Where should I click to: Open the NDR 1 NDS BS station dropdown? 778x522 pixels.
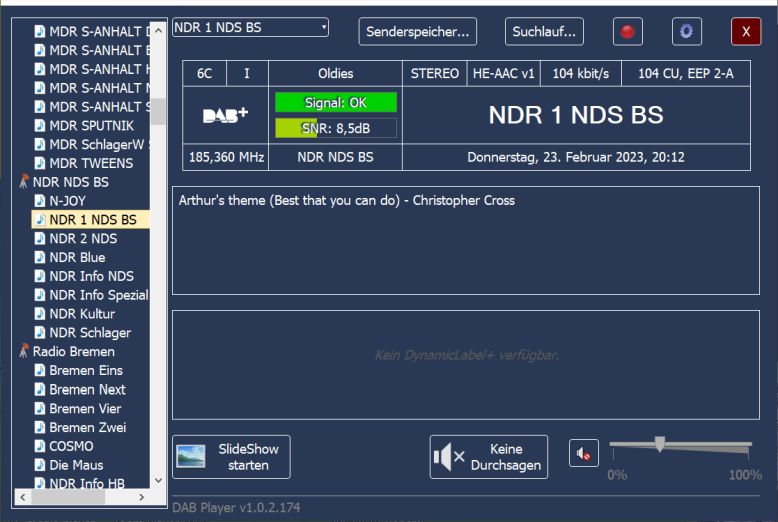click(x=251, y=27)
